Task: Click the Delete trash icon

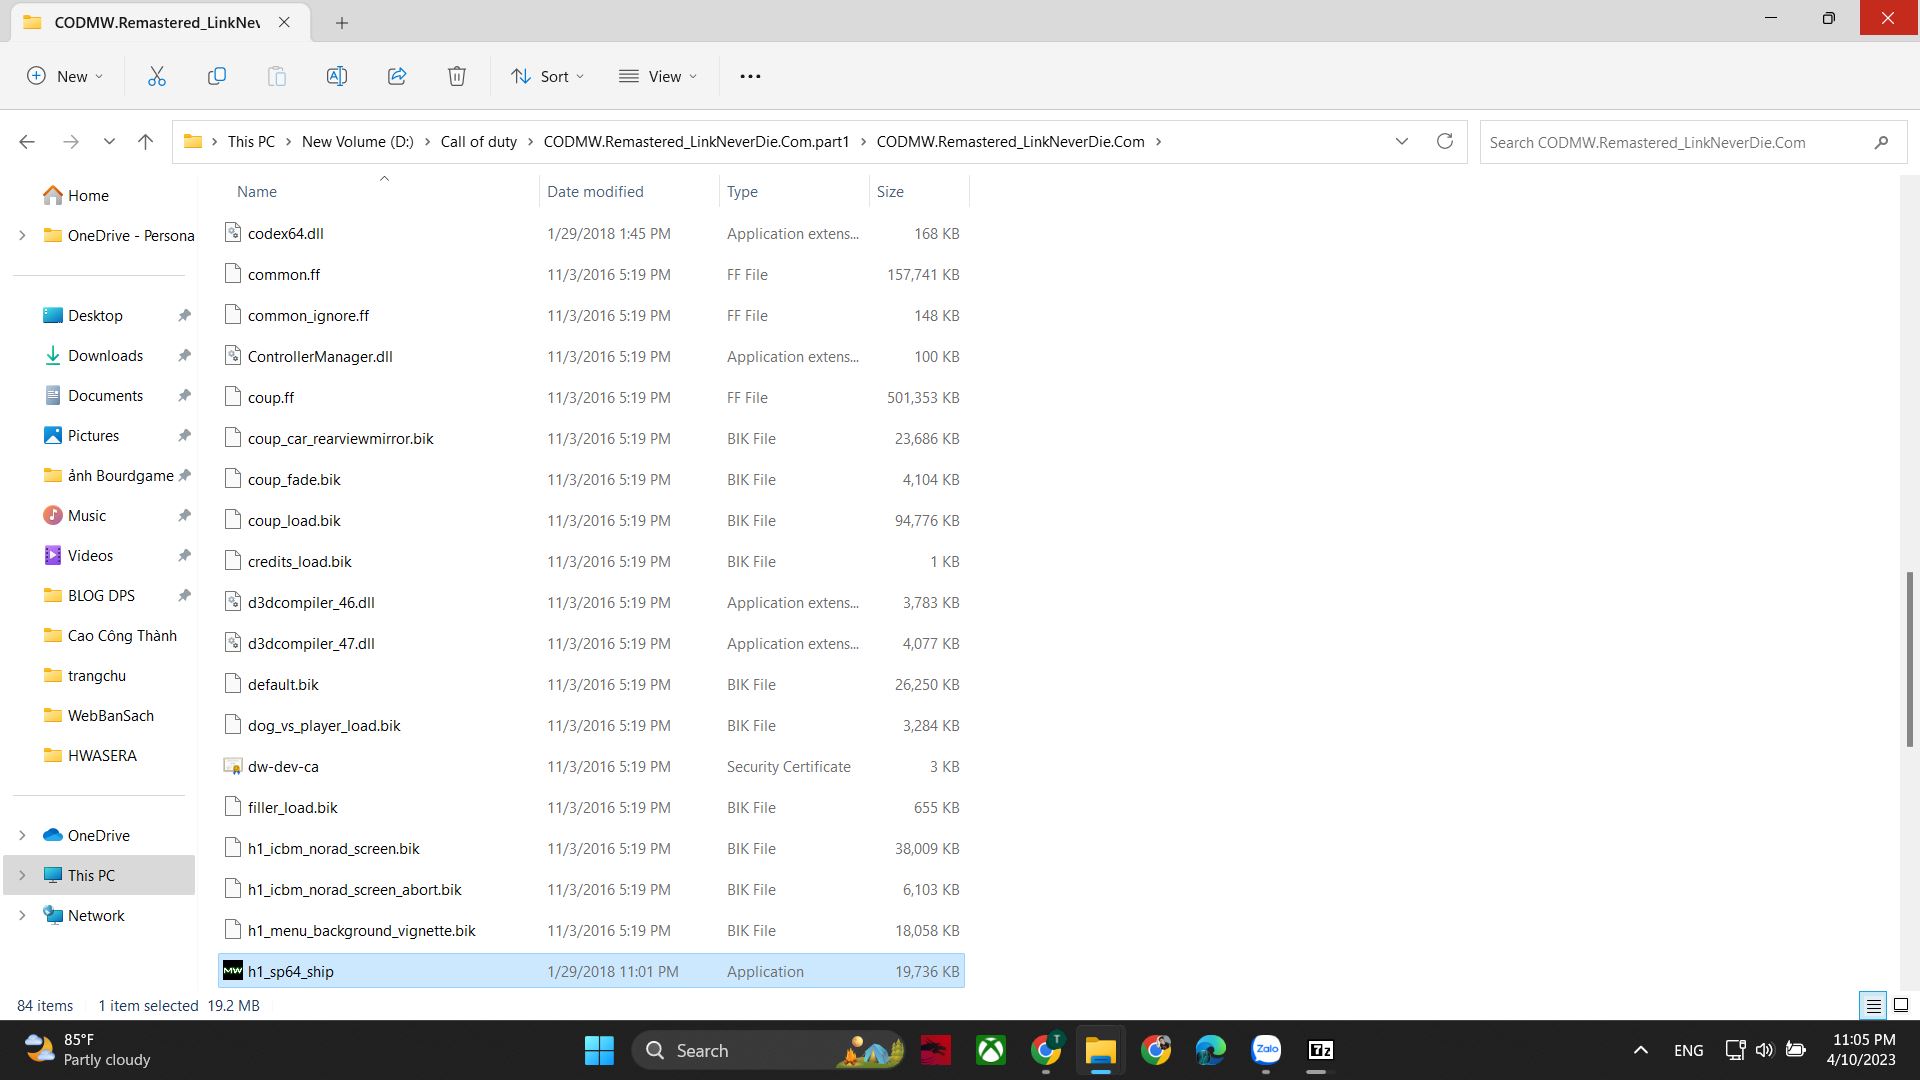Action: (x=457, y=76)
